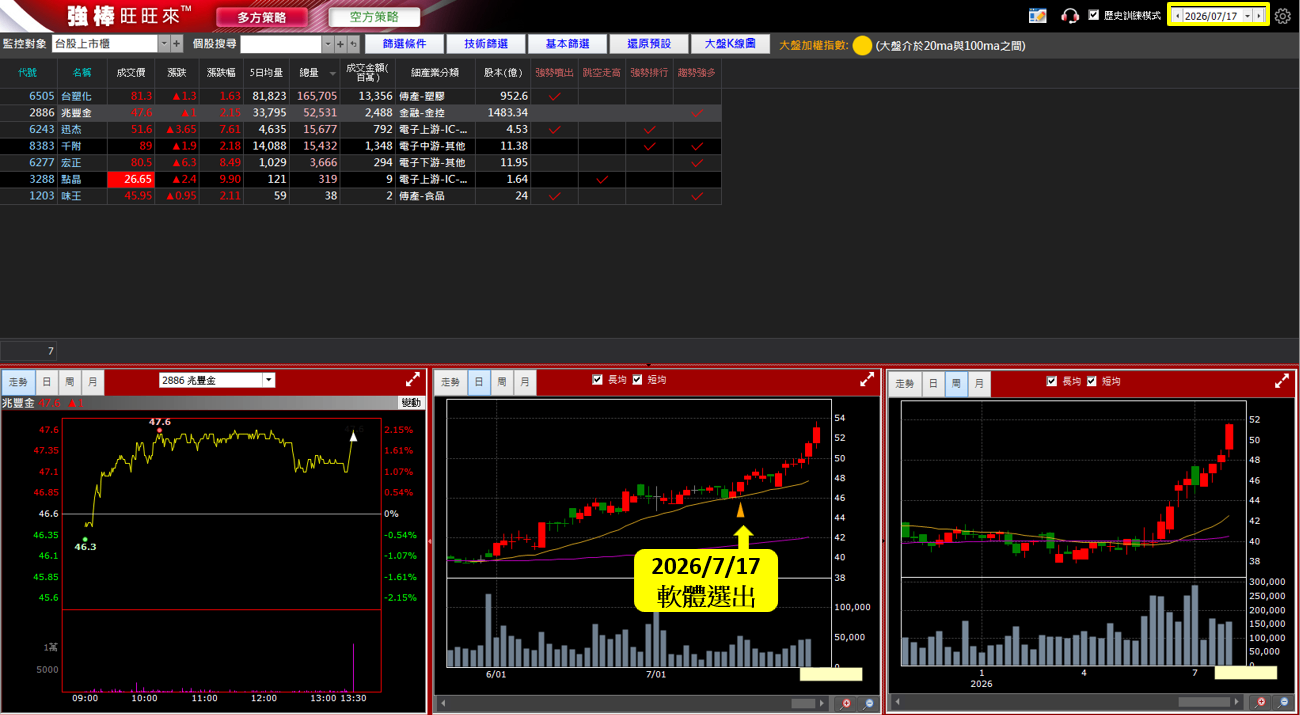Expand the 兆豐金 intraday chart to full size
Image resolution: width=1300 pixels, height=715 pixels.
point(412,380)
